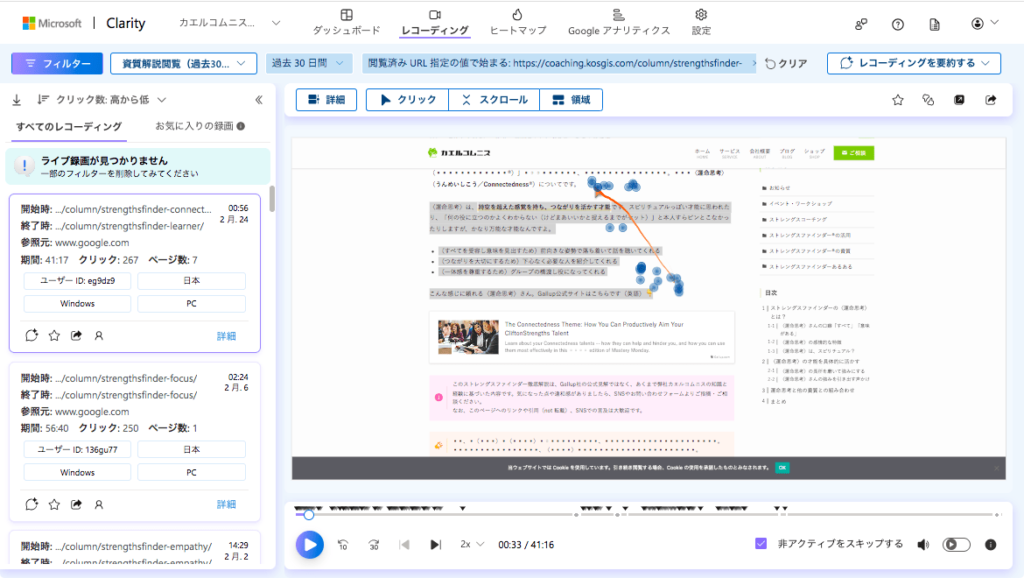Expand the カエルコムニス project dropdown
Image resolution: width=1024 pixels, height=578 pixels.
229,23
